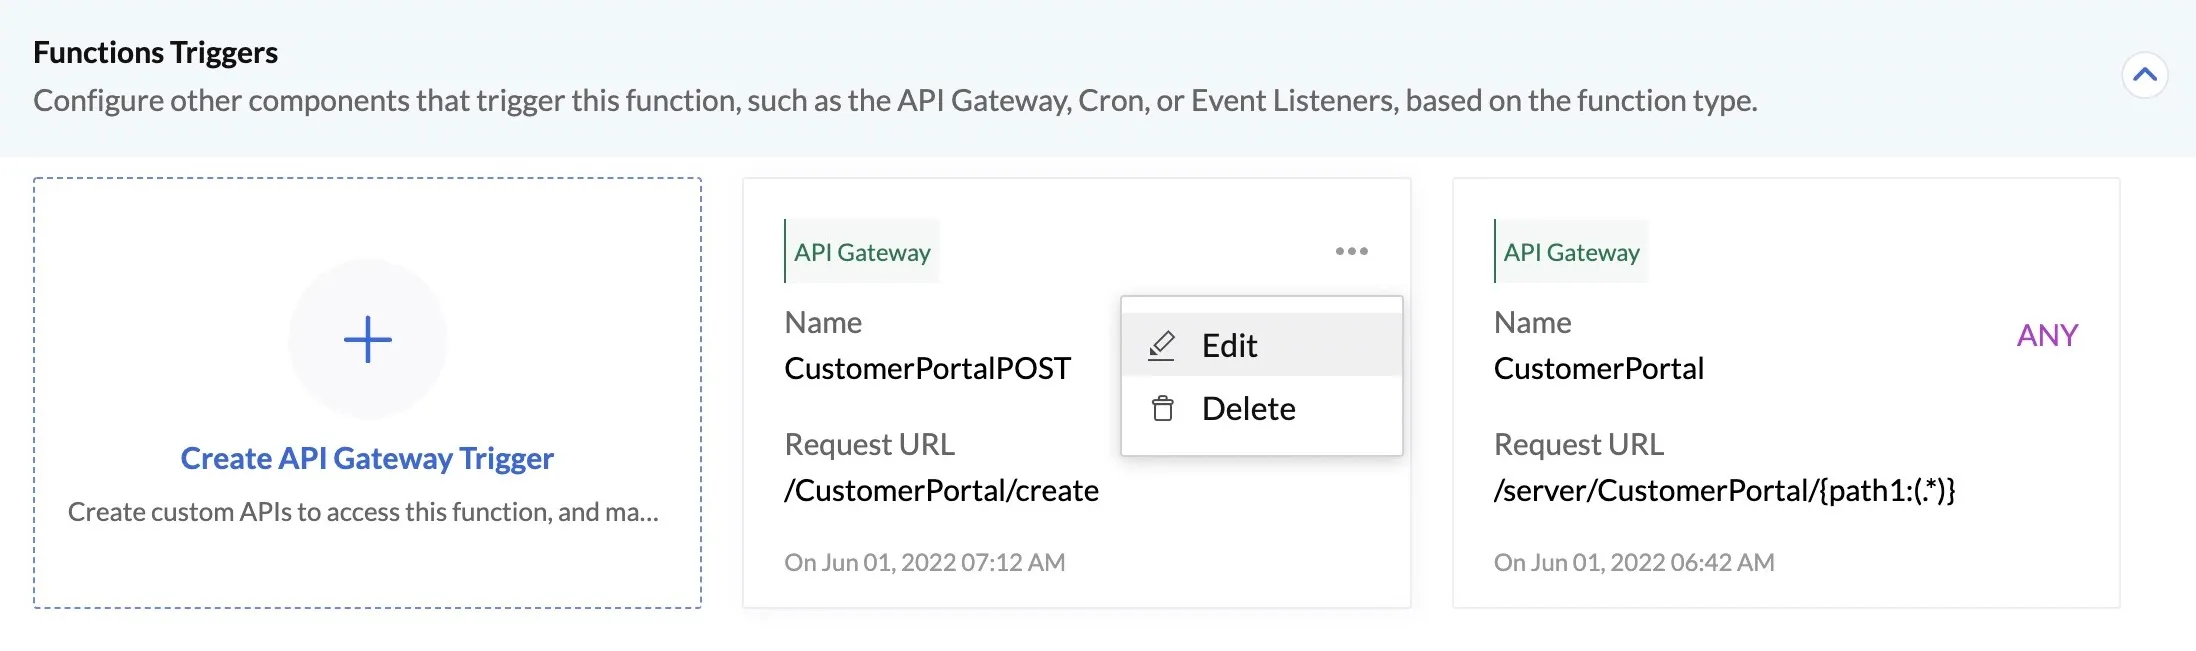Click the /server/CustomerPortal/{path1:(.*)} URL
Screen dimensions: 2196x651
(1724, 490)
